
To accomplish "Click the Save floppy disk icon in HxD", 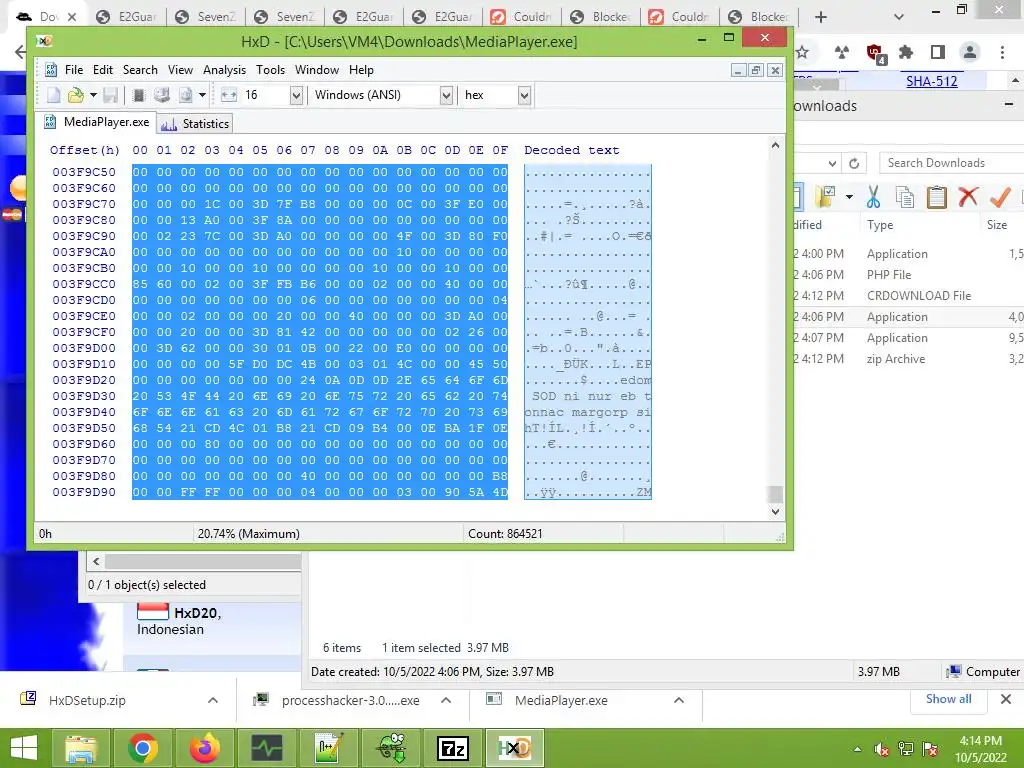I will pyautogui.click(x=110, y=95).
